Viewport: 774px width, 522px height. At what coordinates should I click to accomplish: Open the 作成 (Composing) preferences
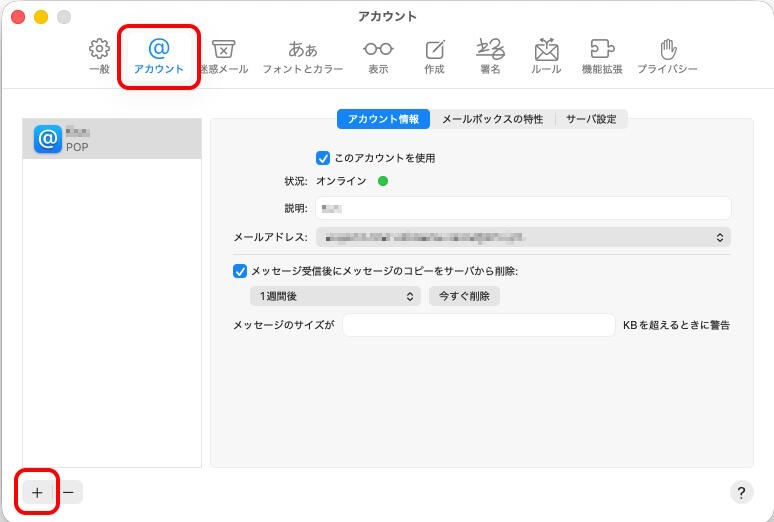point(434,56)
